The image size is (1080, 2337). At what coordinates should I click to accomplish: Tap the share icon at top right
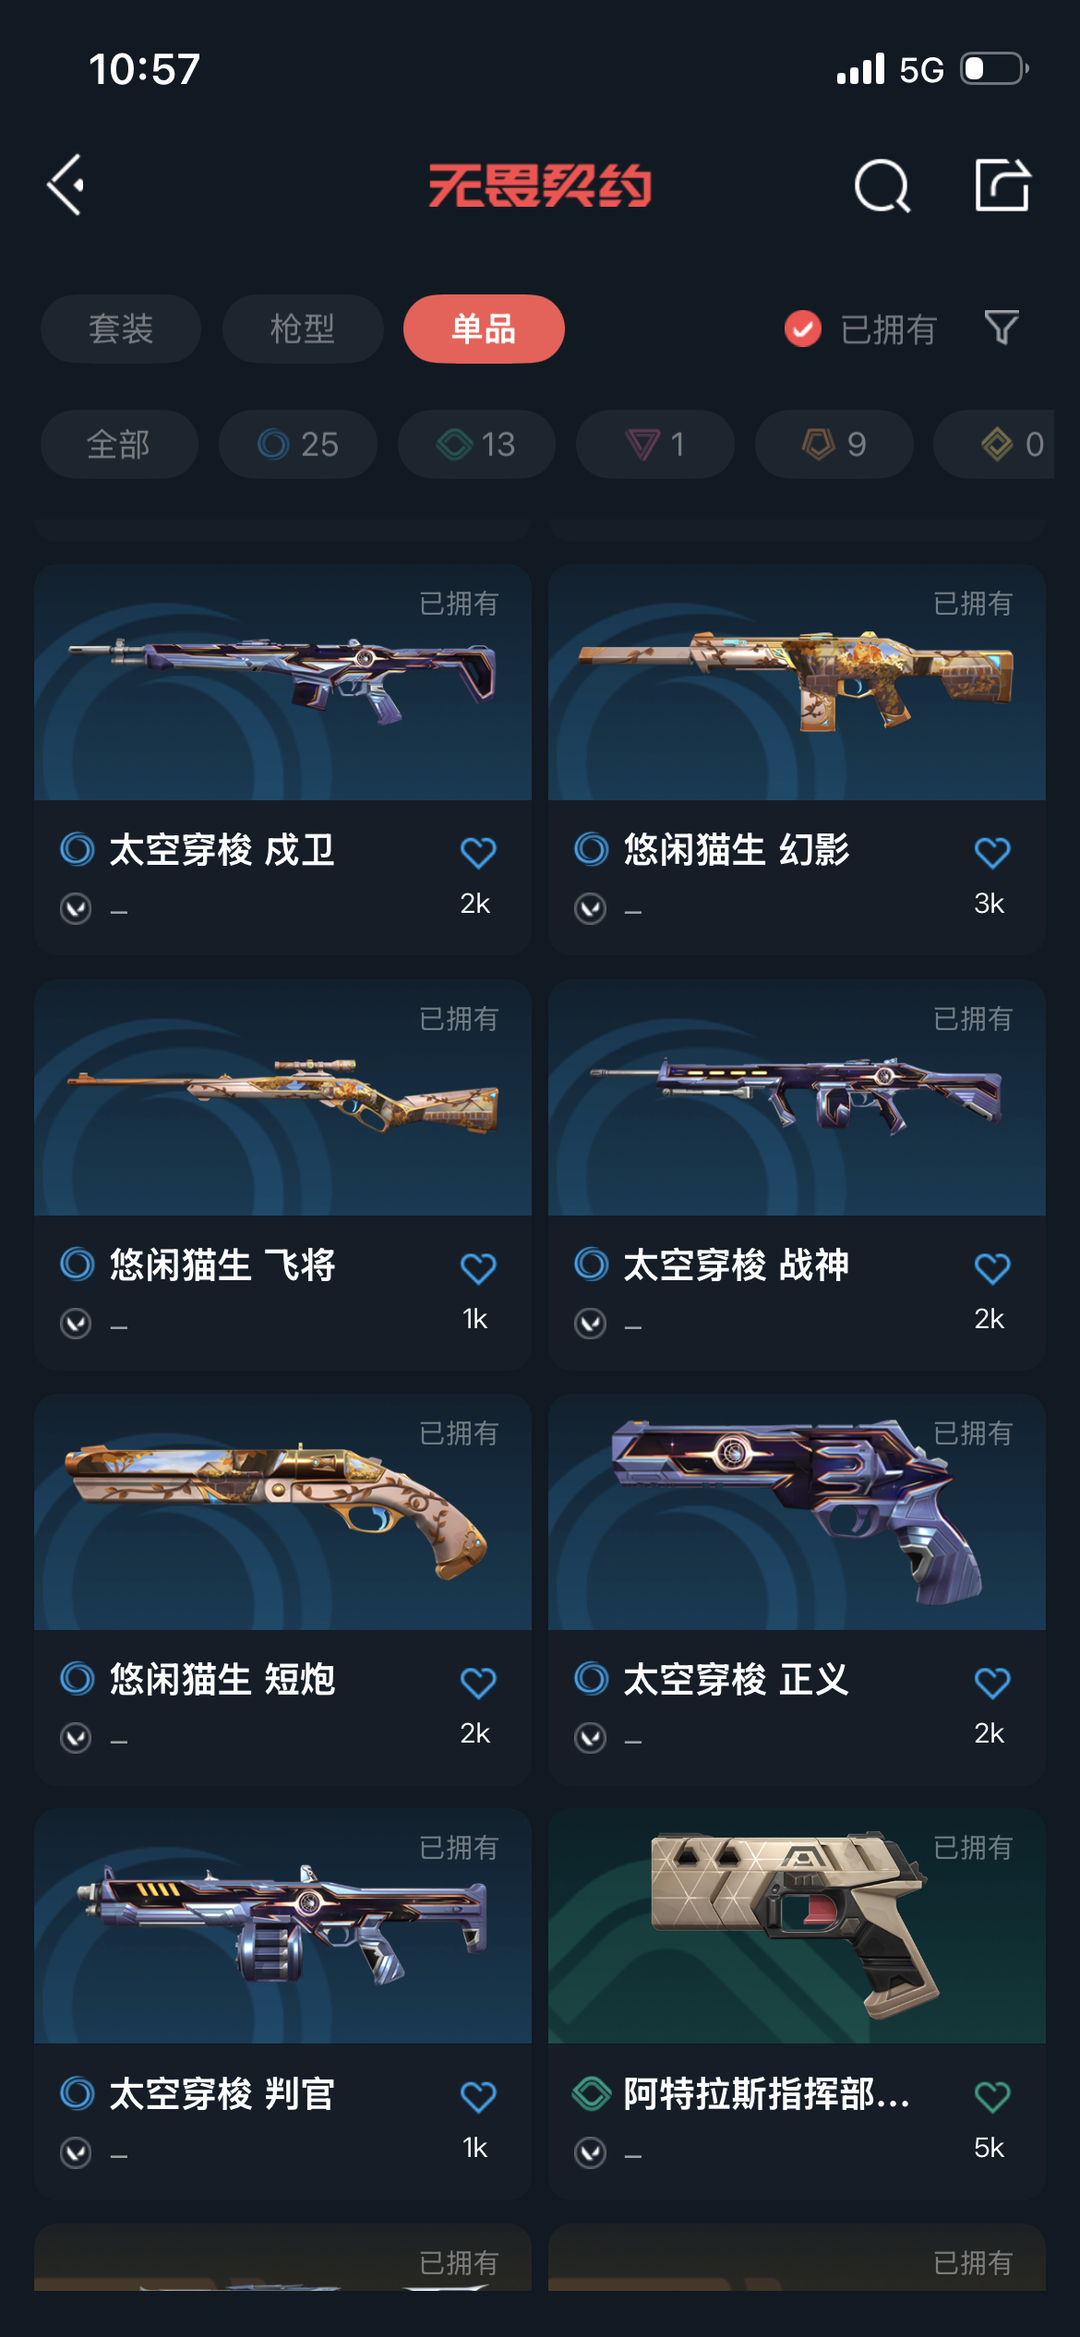click(x=1002, y=185)
